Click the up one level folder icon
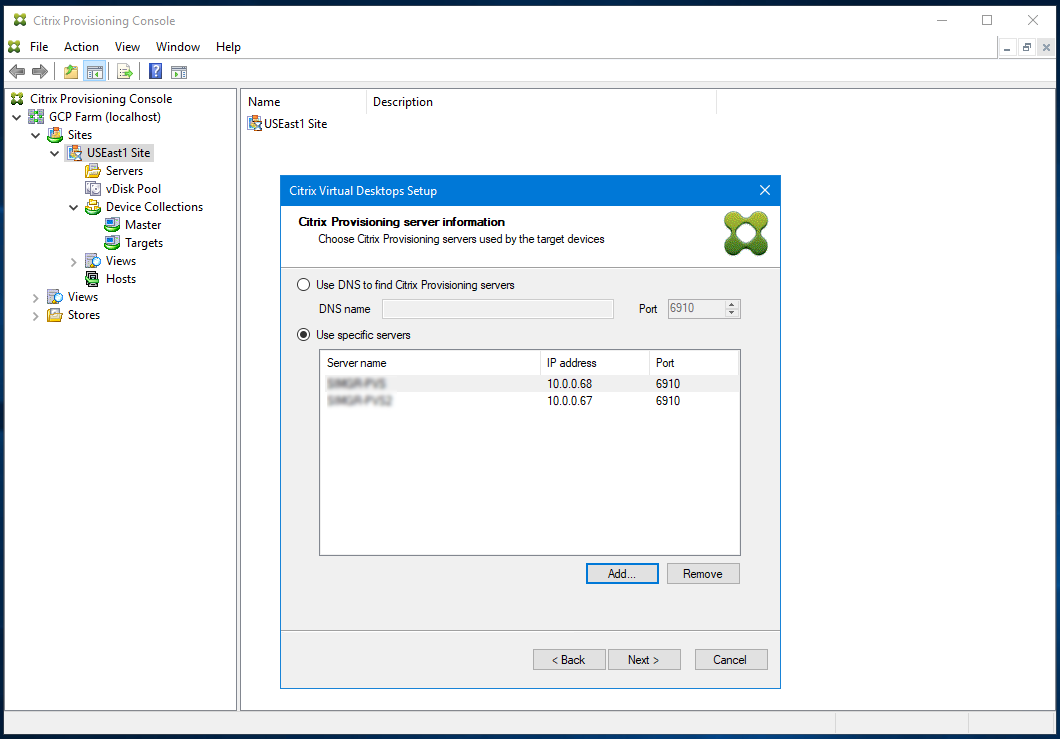The height and width of the screenshot is (739, 1060). pyautogui.click(x=69, y=71)
